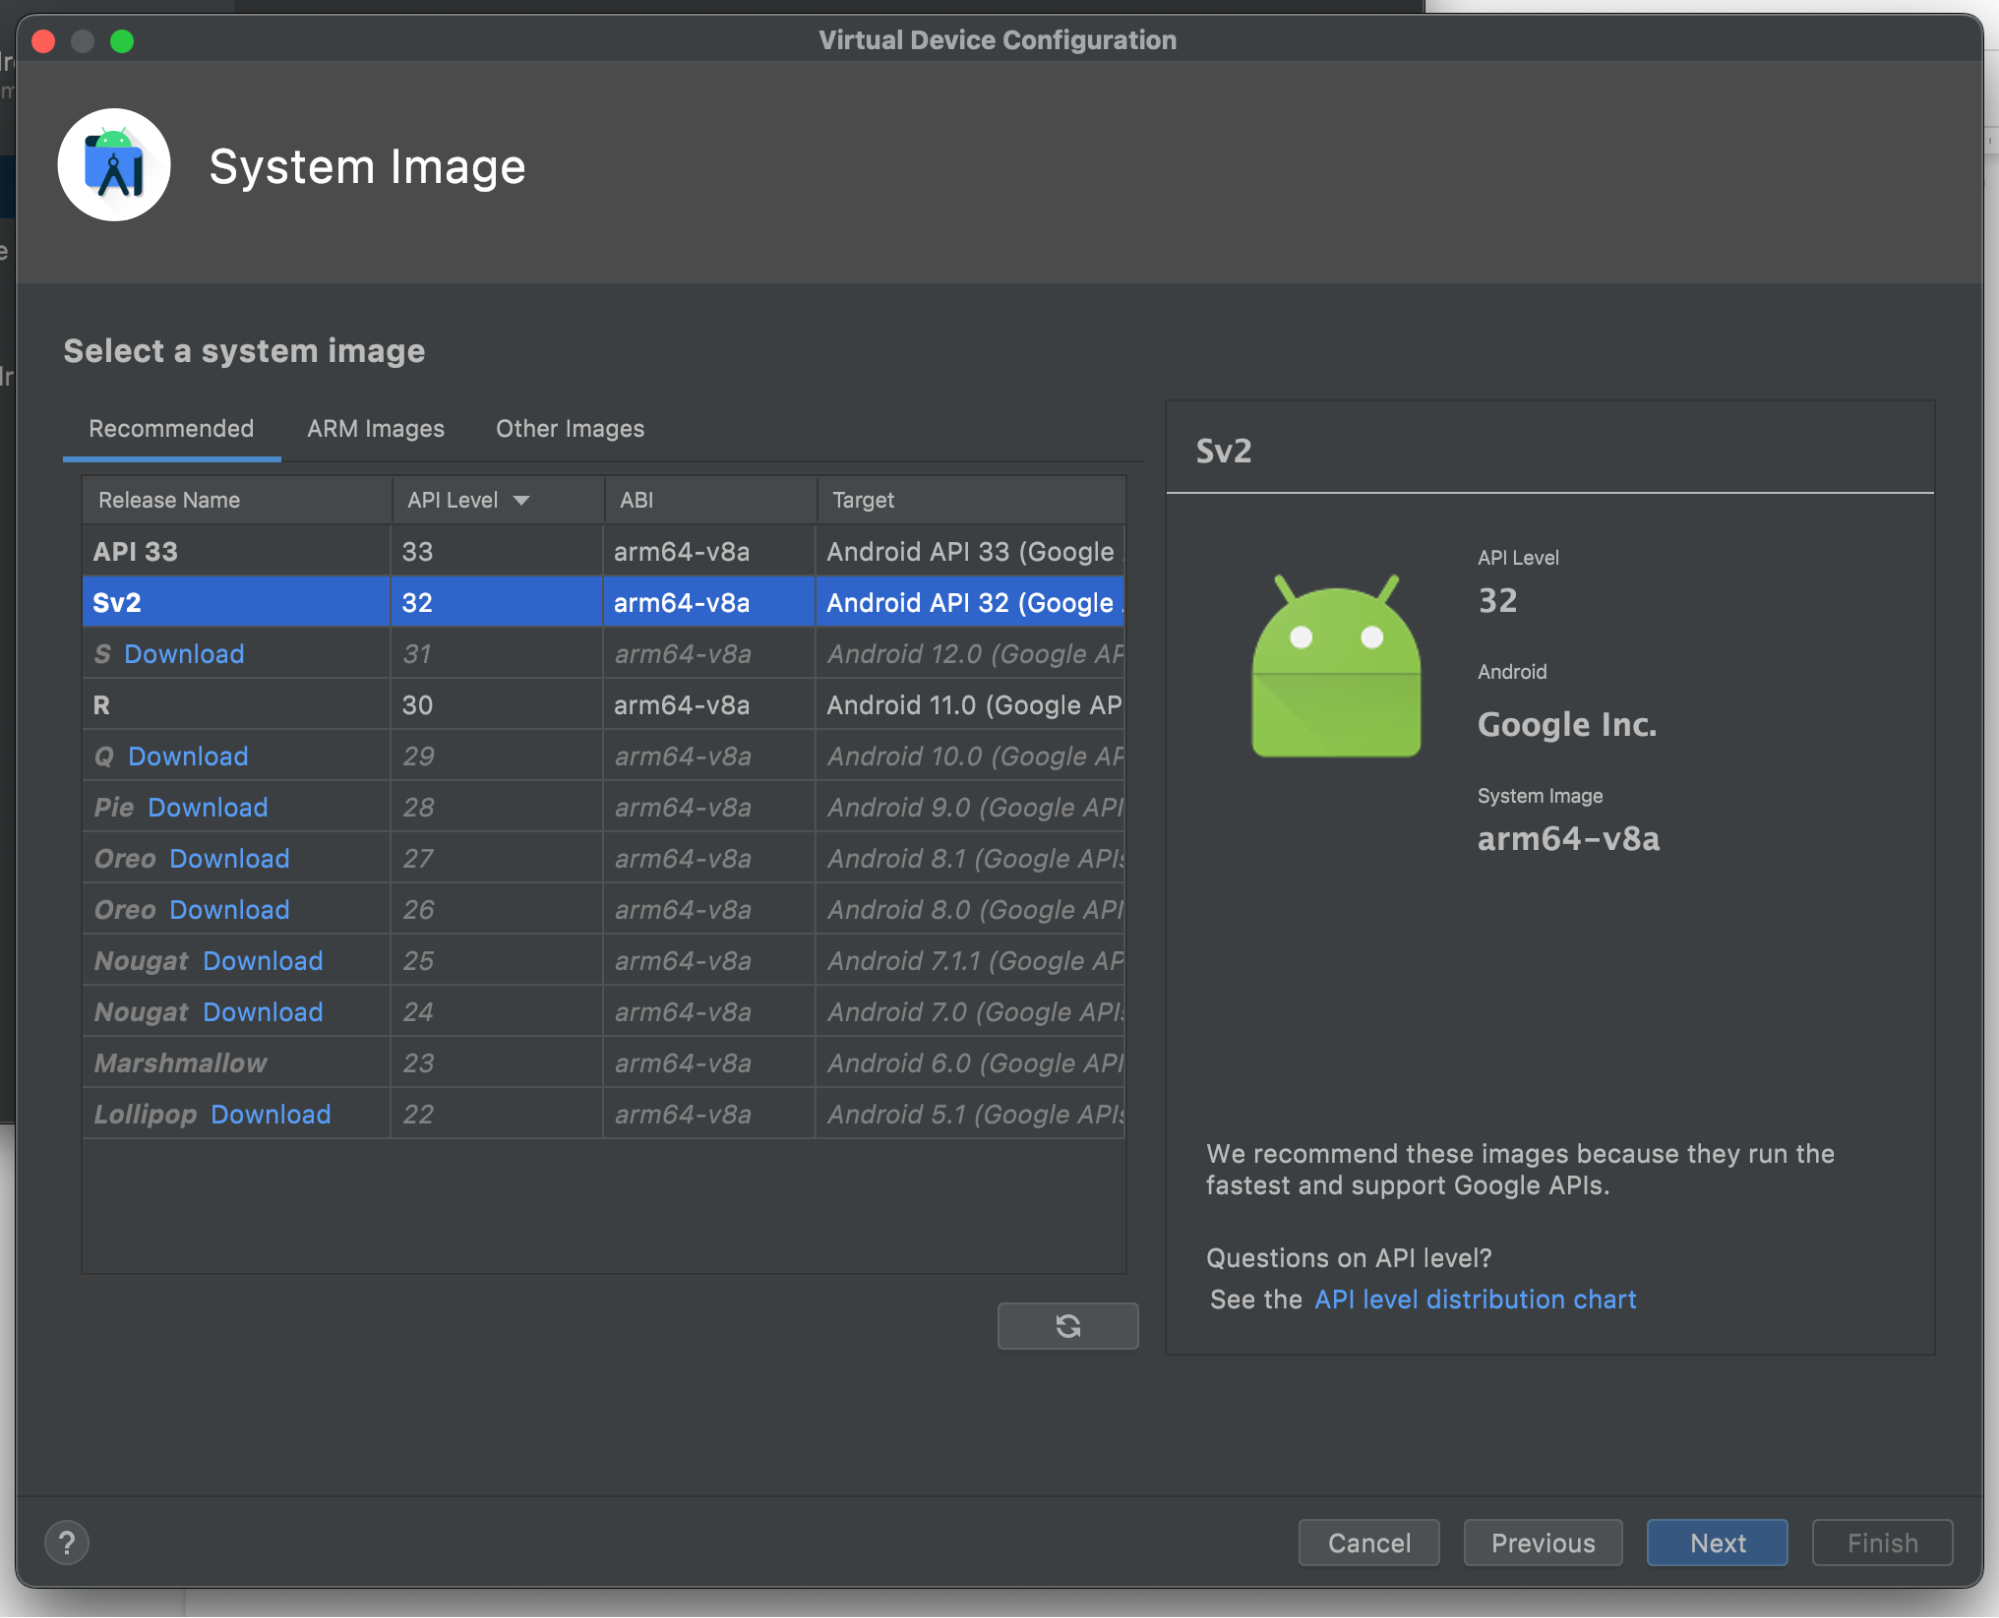1999x1618 pixels.
Task: Toggle the API Level sort arrow
Action: 521,499
